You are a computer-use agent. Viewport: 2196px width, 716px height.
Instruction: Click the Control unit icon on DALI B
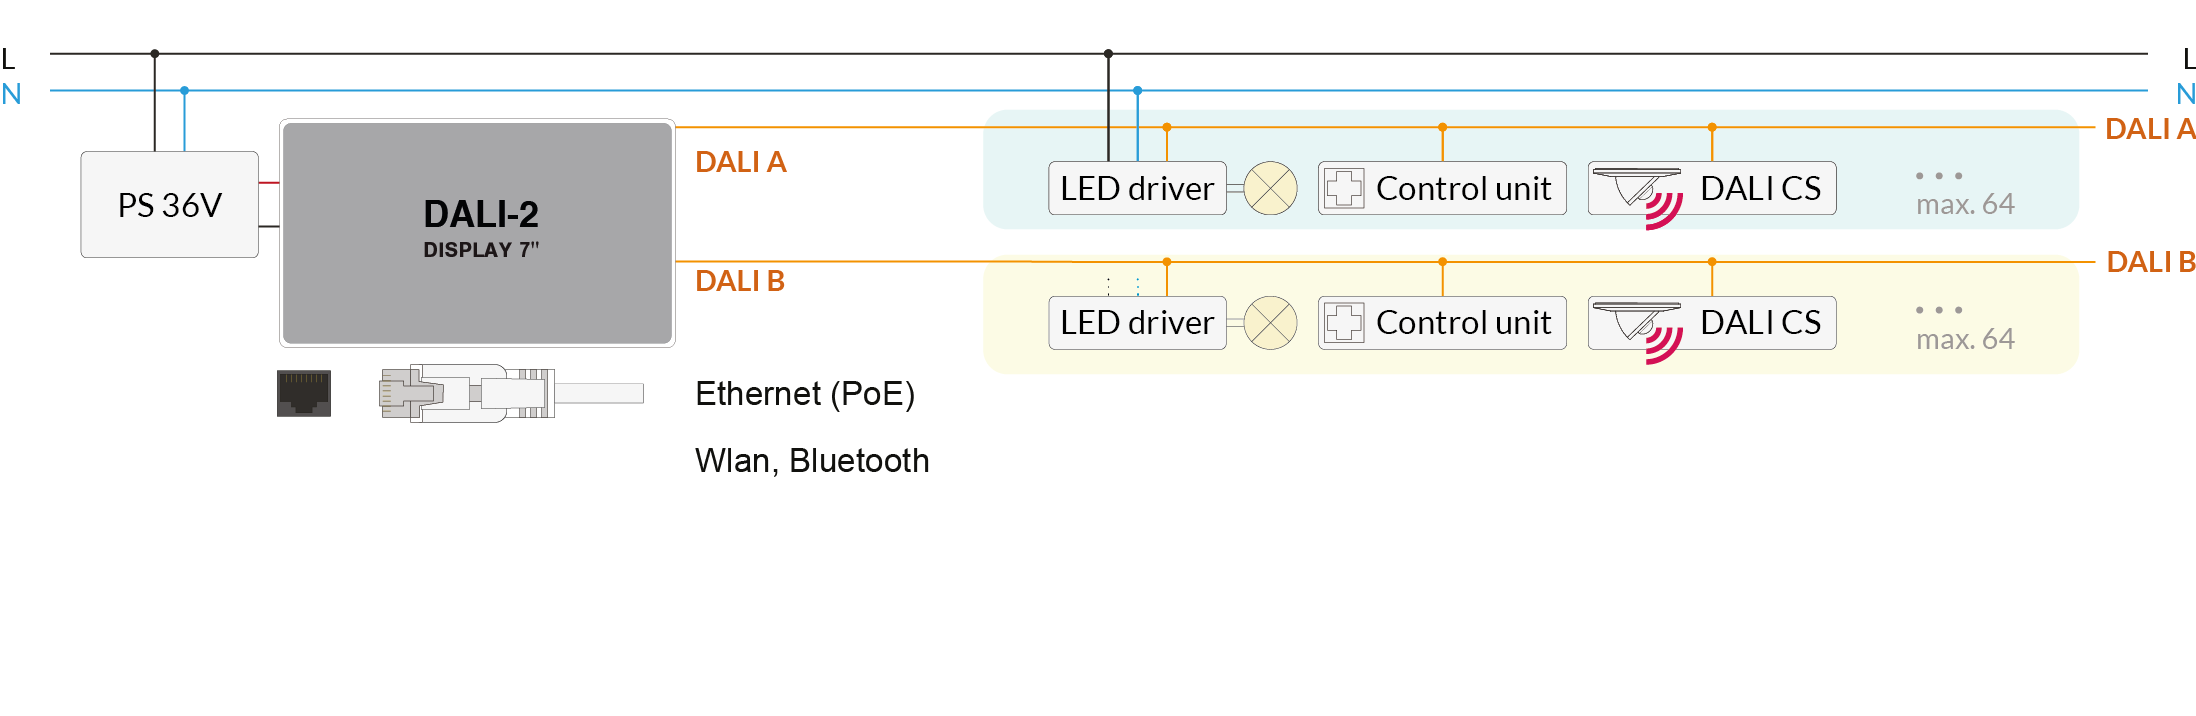(1344, 323)
